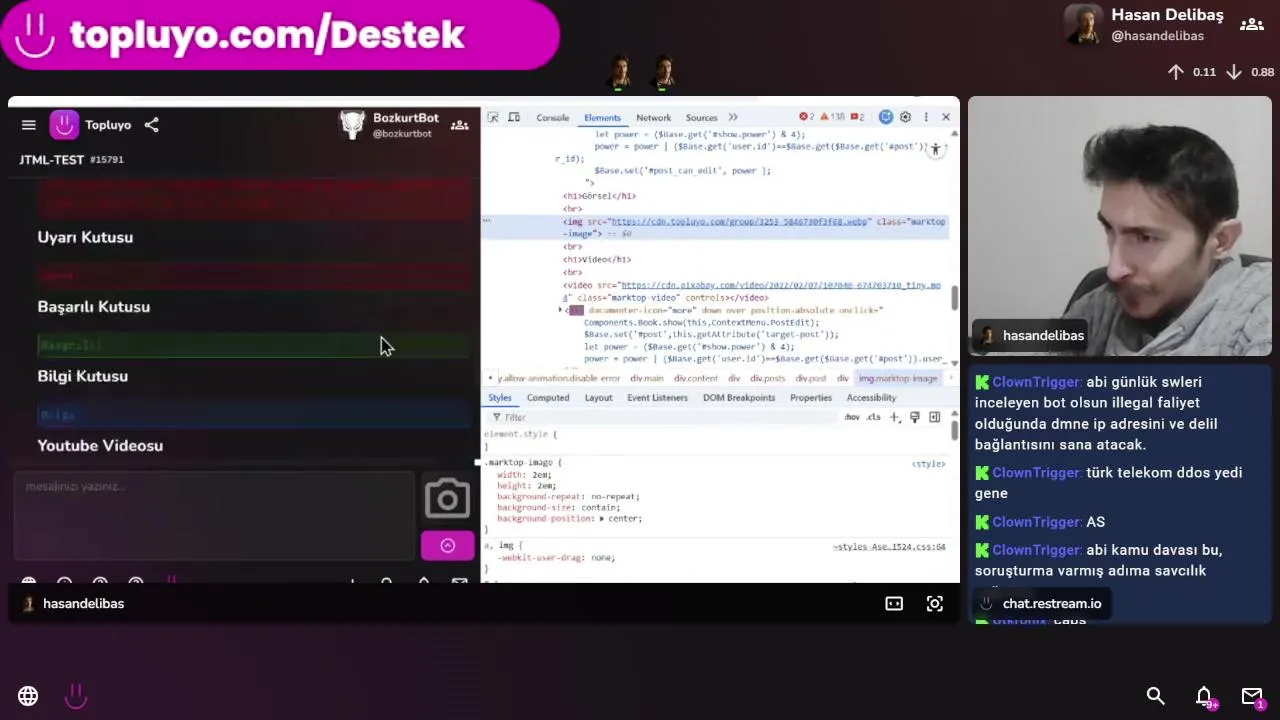
Task: Select div.content in the breadcrumb
Action: pos(695,379)
